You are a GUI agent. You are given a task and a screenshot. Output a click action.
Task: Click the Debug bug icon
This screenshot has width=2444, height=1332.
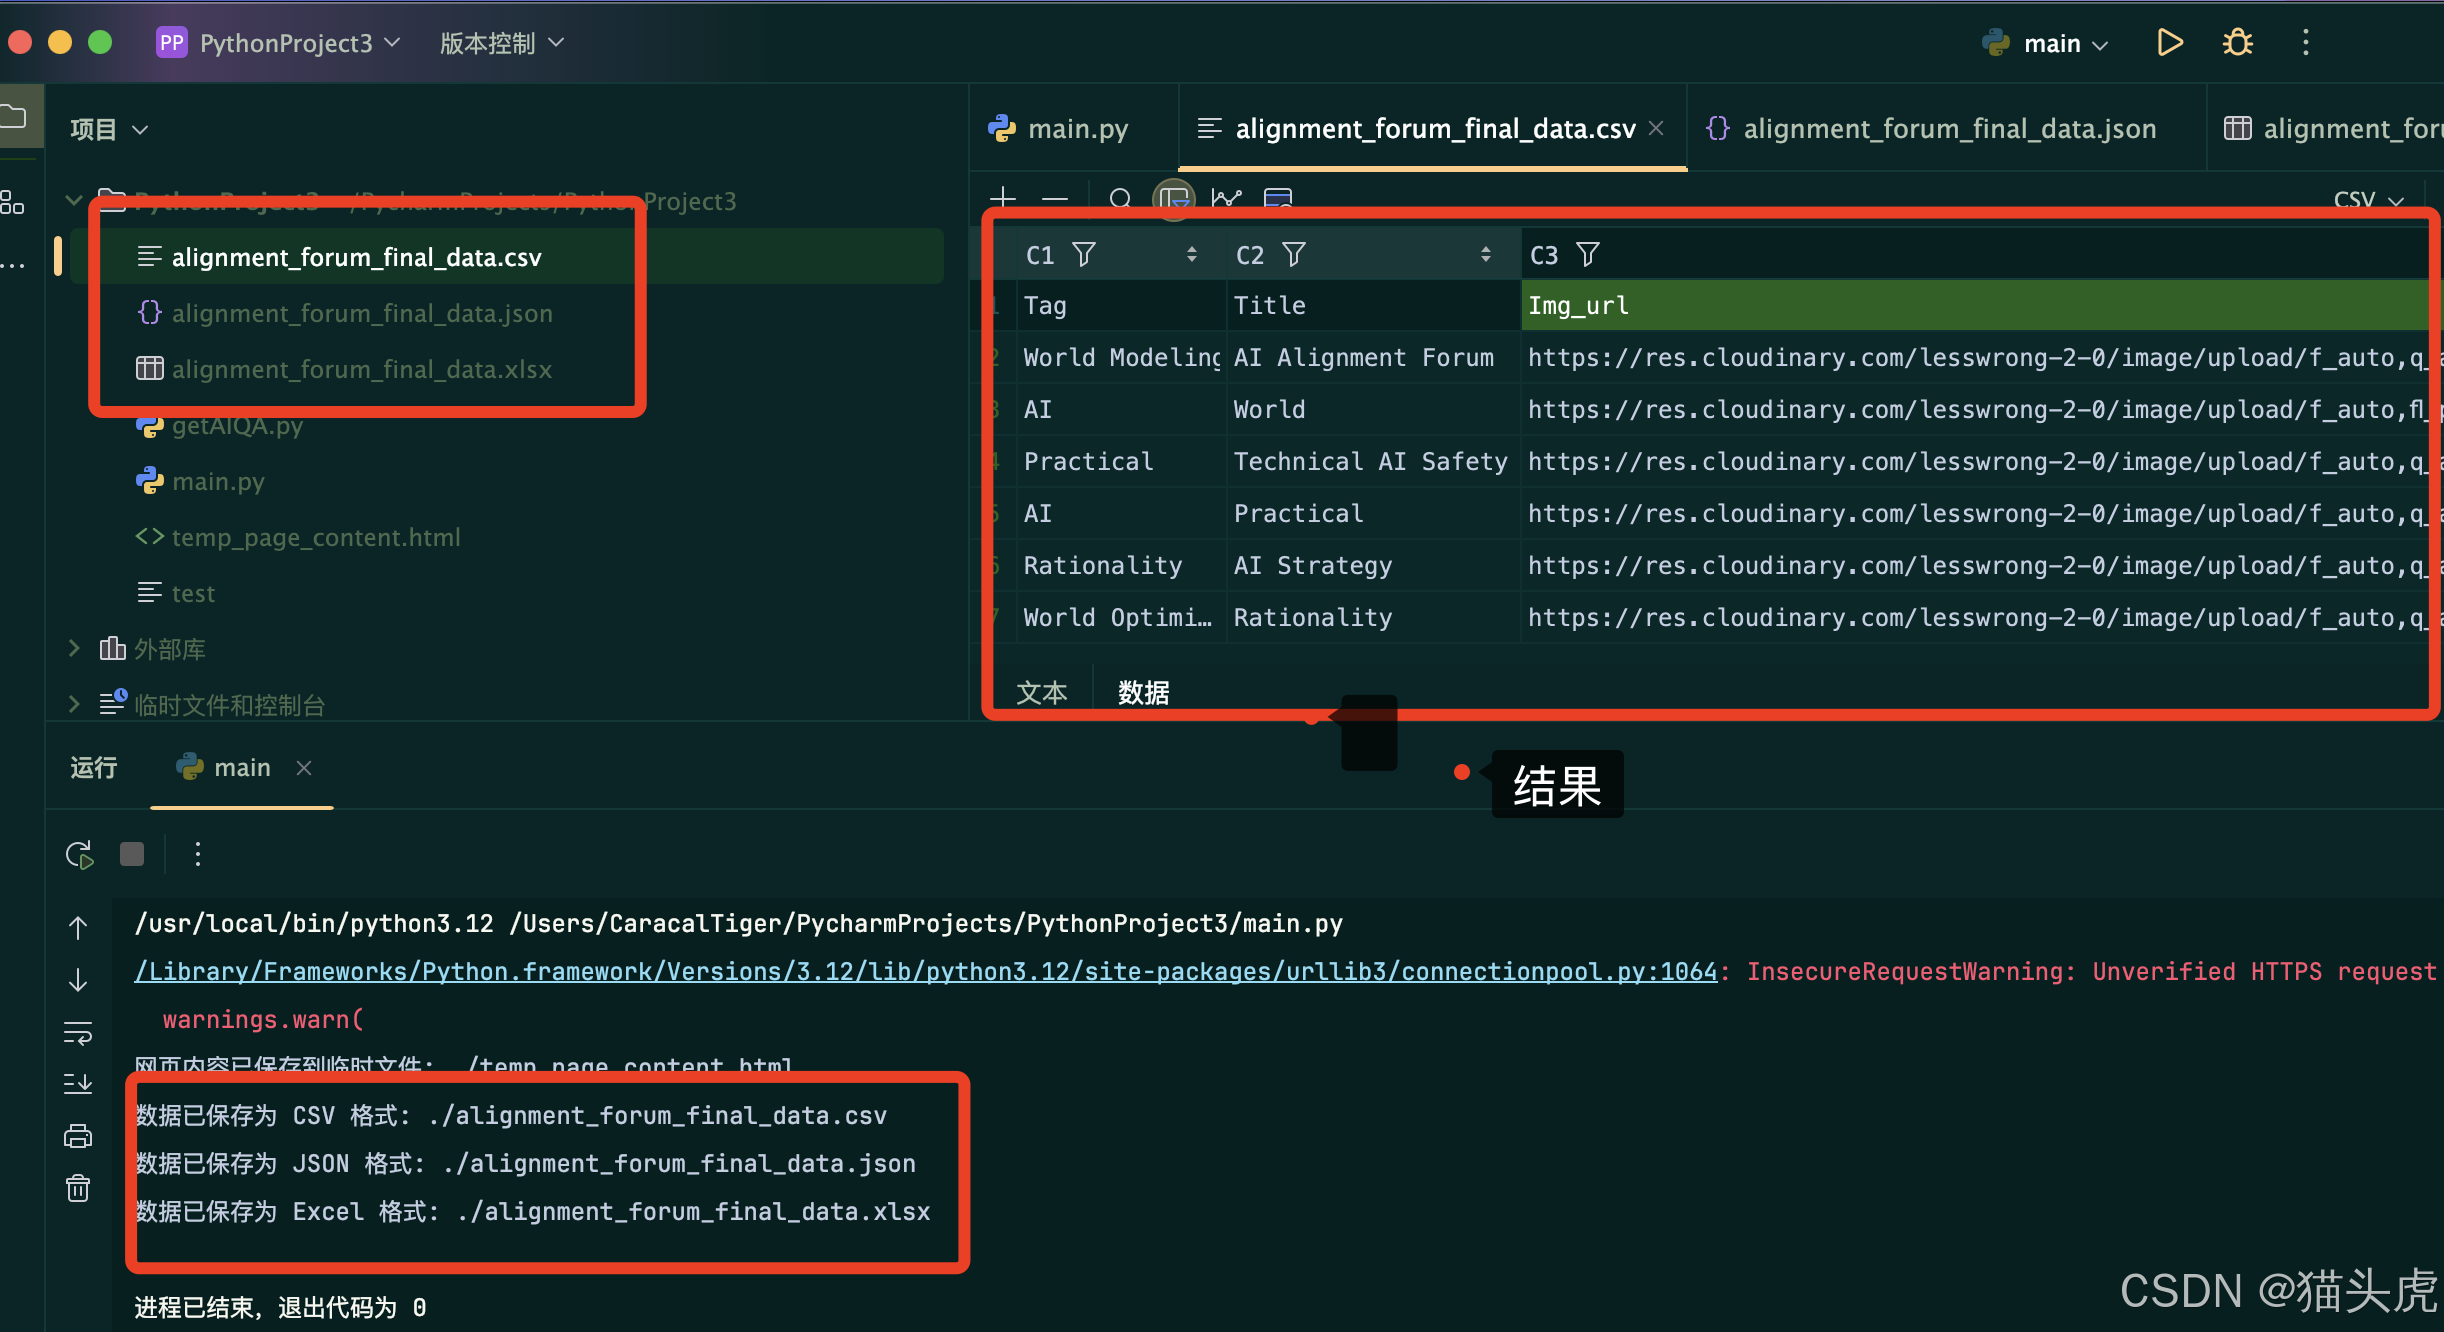(x=2237, y=43)
